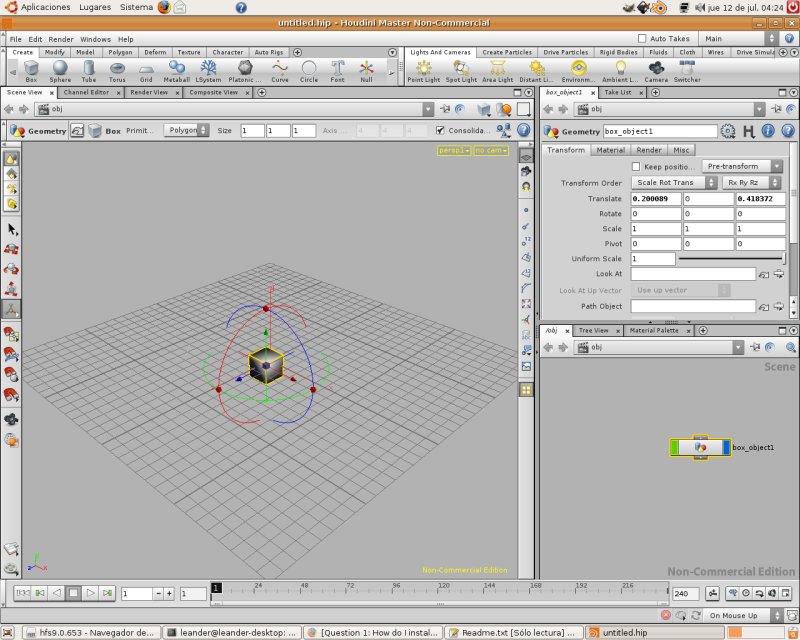Switch to the Material tab
800x640 pixels.
pyautogui.click(x=610, y=150)
